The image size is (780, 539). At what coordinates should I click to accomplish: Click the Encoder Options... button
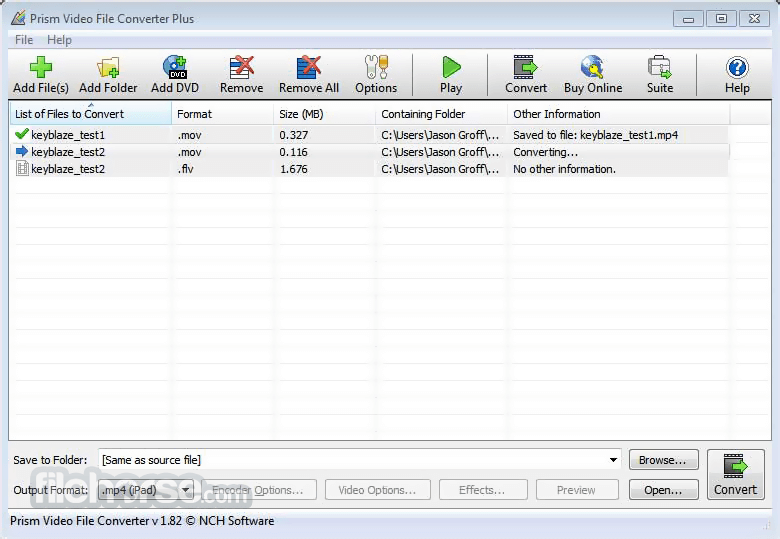(257, 490)
